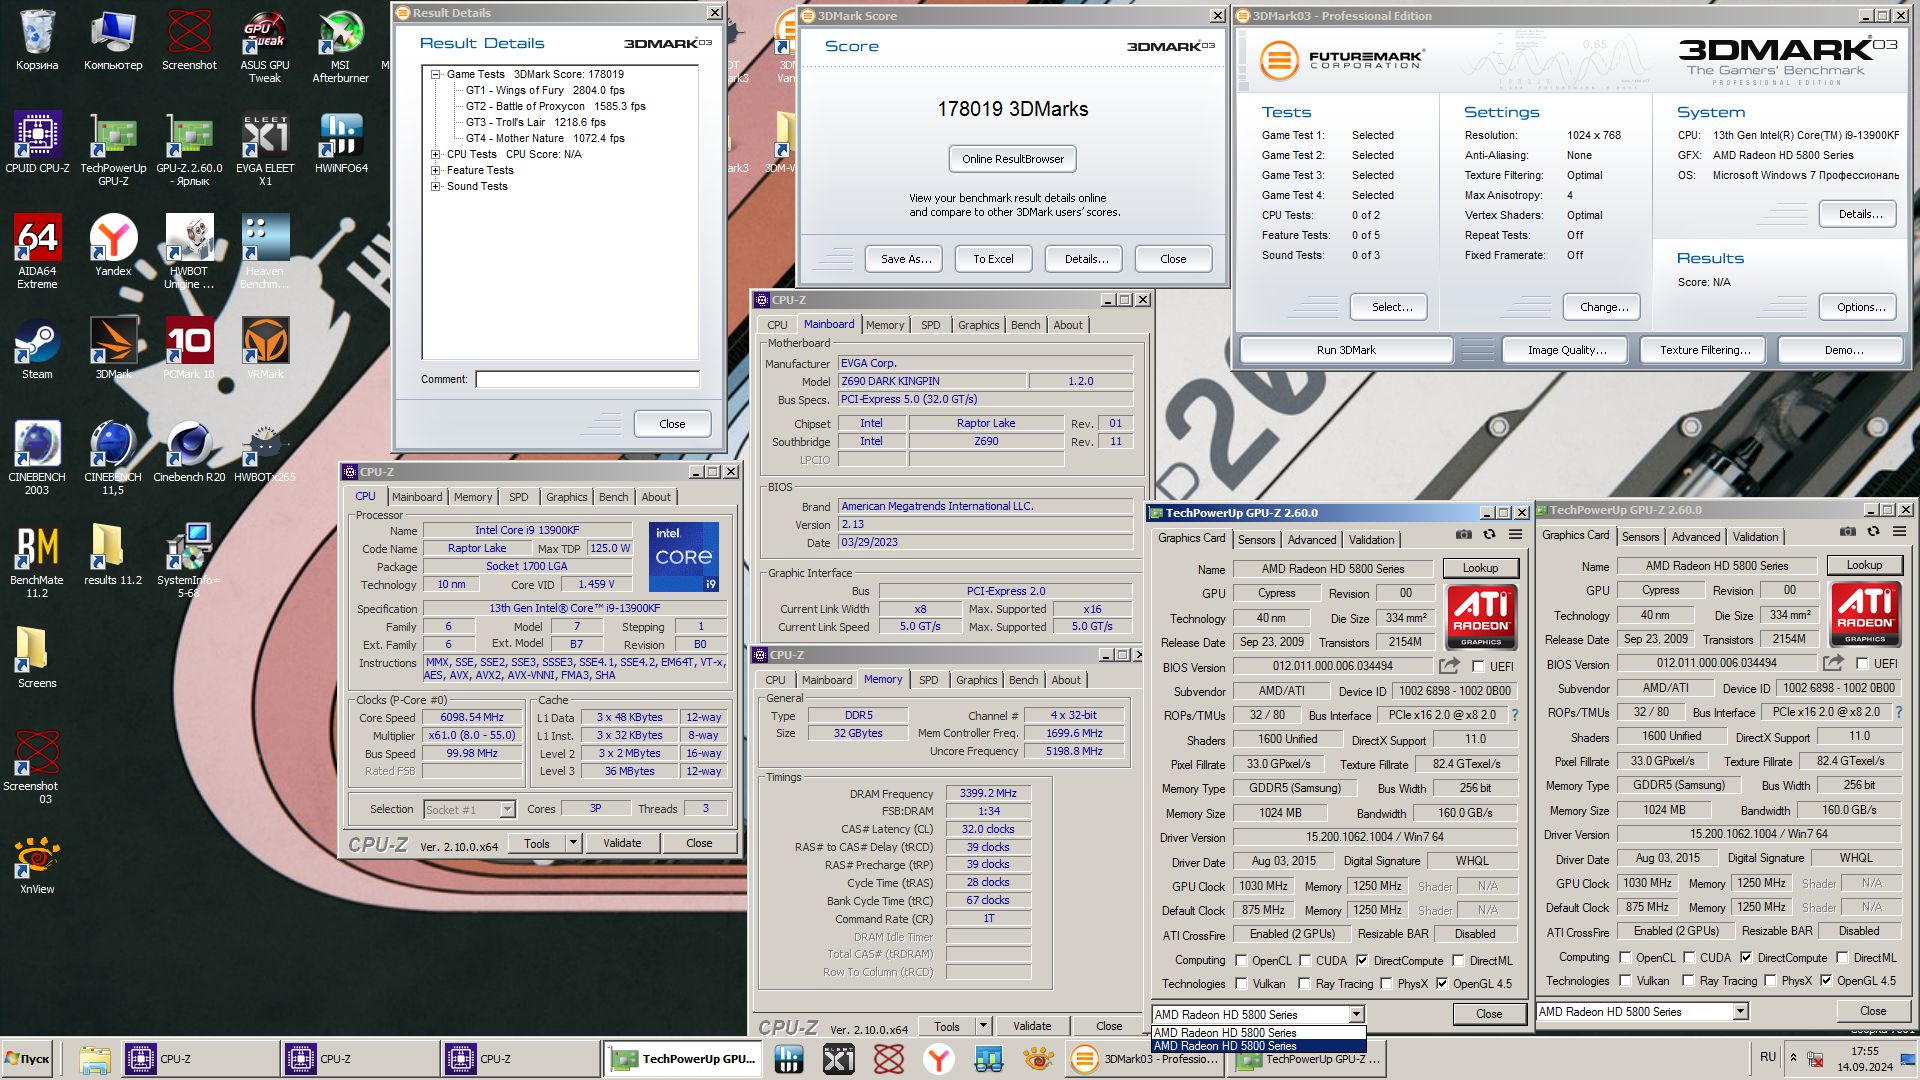Click the Bus Interface question mark in right GPU-Z
The height and width of the screenshot is (1080, 1920).
1898,712
